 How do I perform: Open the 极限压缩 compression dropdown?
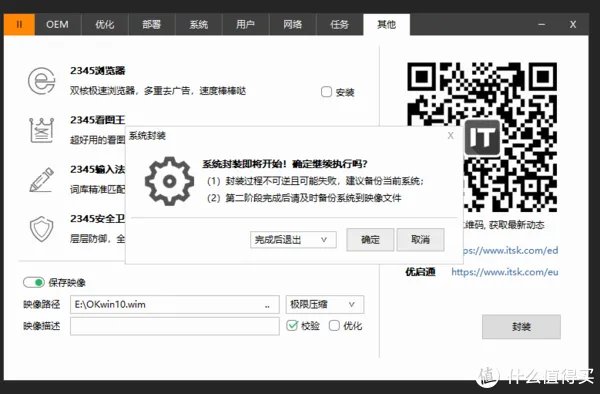point(324,305)
